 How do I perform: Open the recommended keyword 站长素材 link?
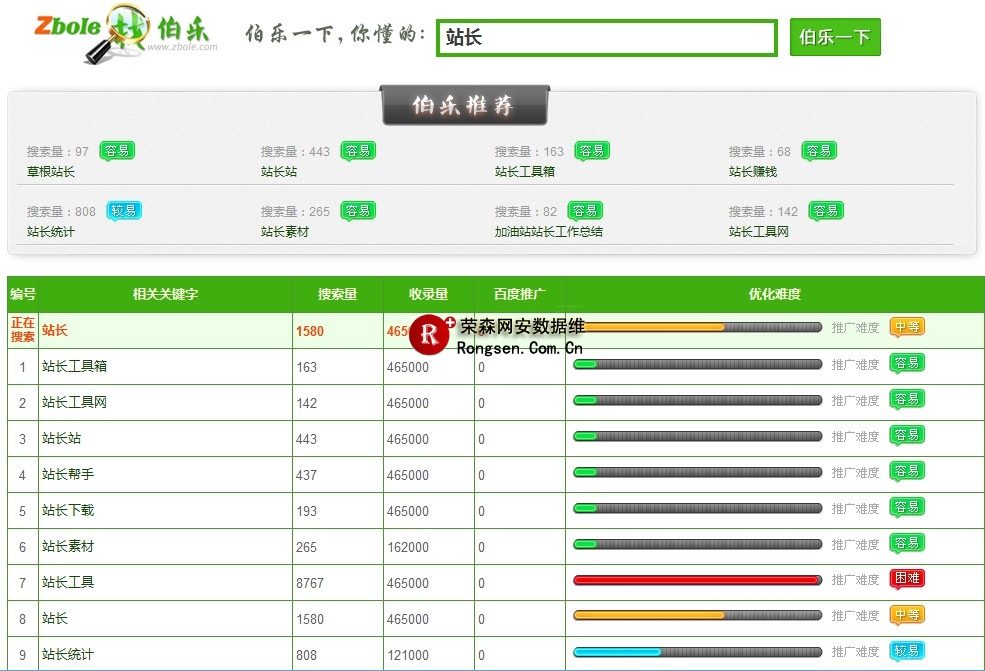point(285,232)
